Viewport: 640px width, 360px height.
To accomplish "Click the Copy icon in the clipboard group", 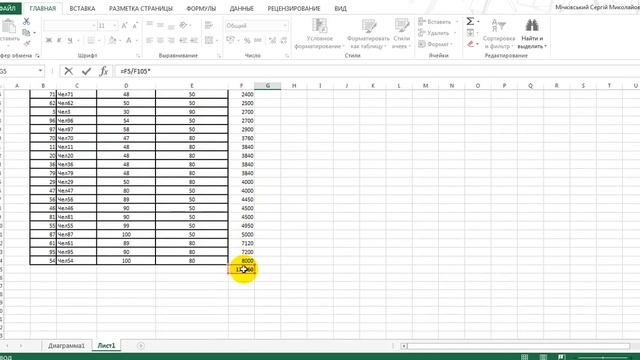I will point(27,32).
